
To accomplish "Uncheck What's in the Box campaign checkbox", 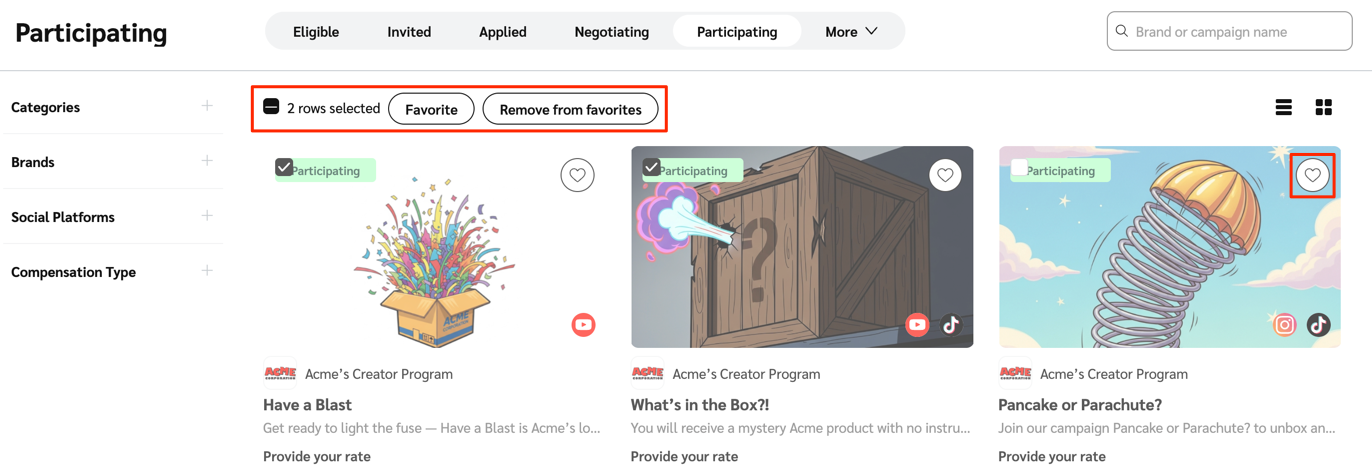I will click(x=652, y=167).
